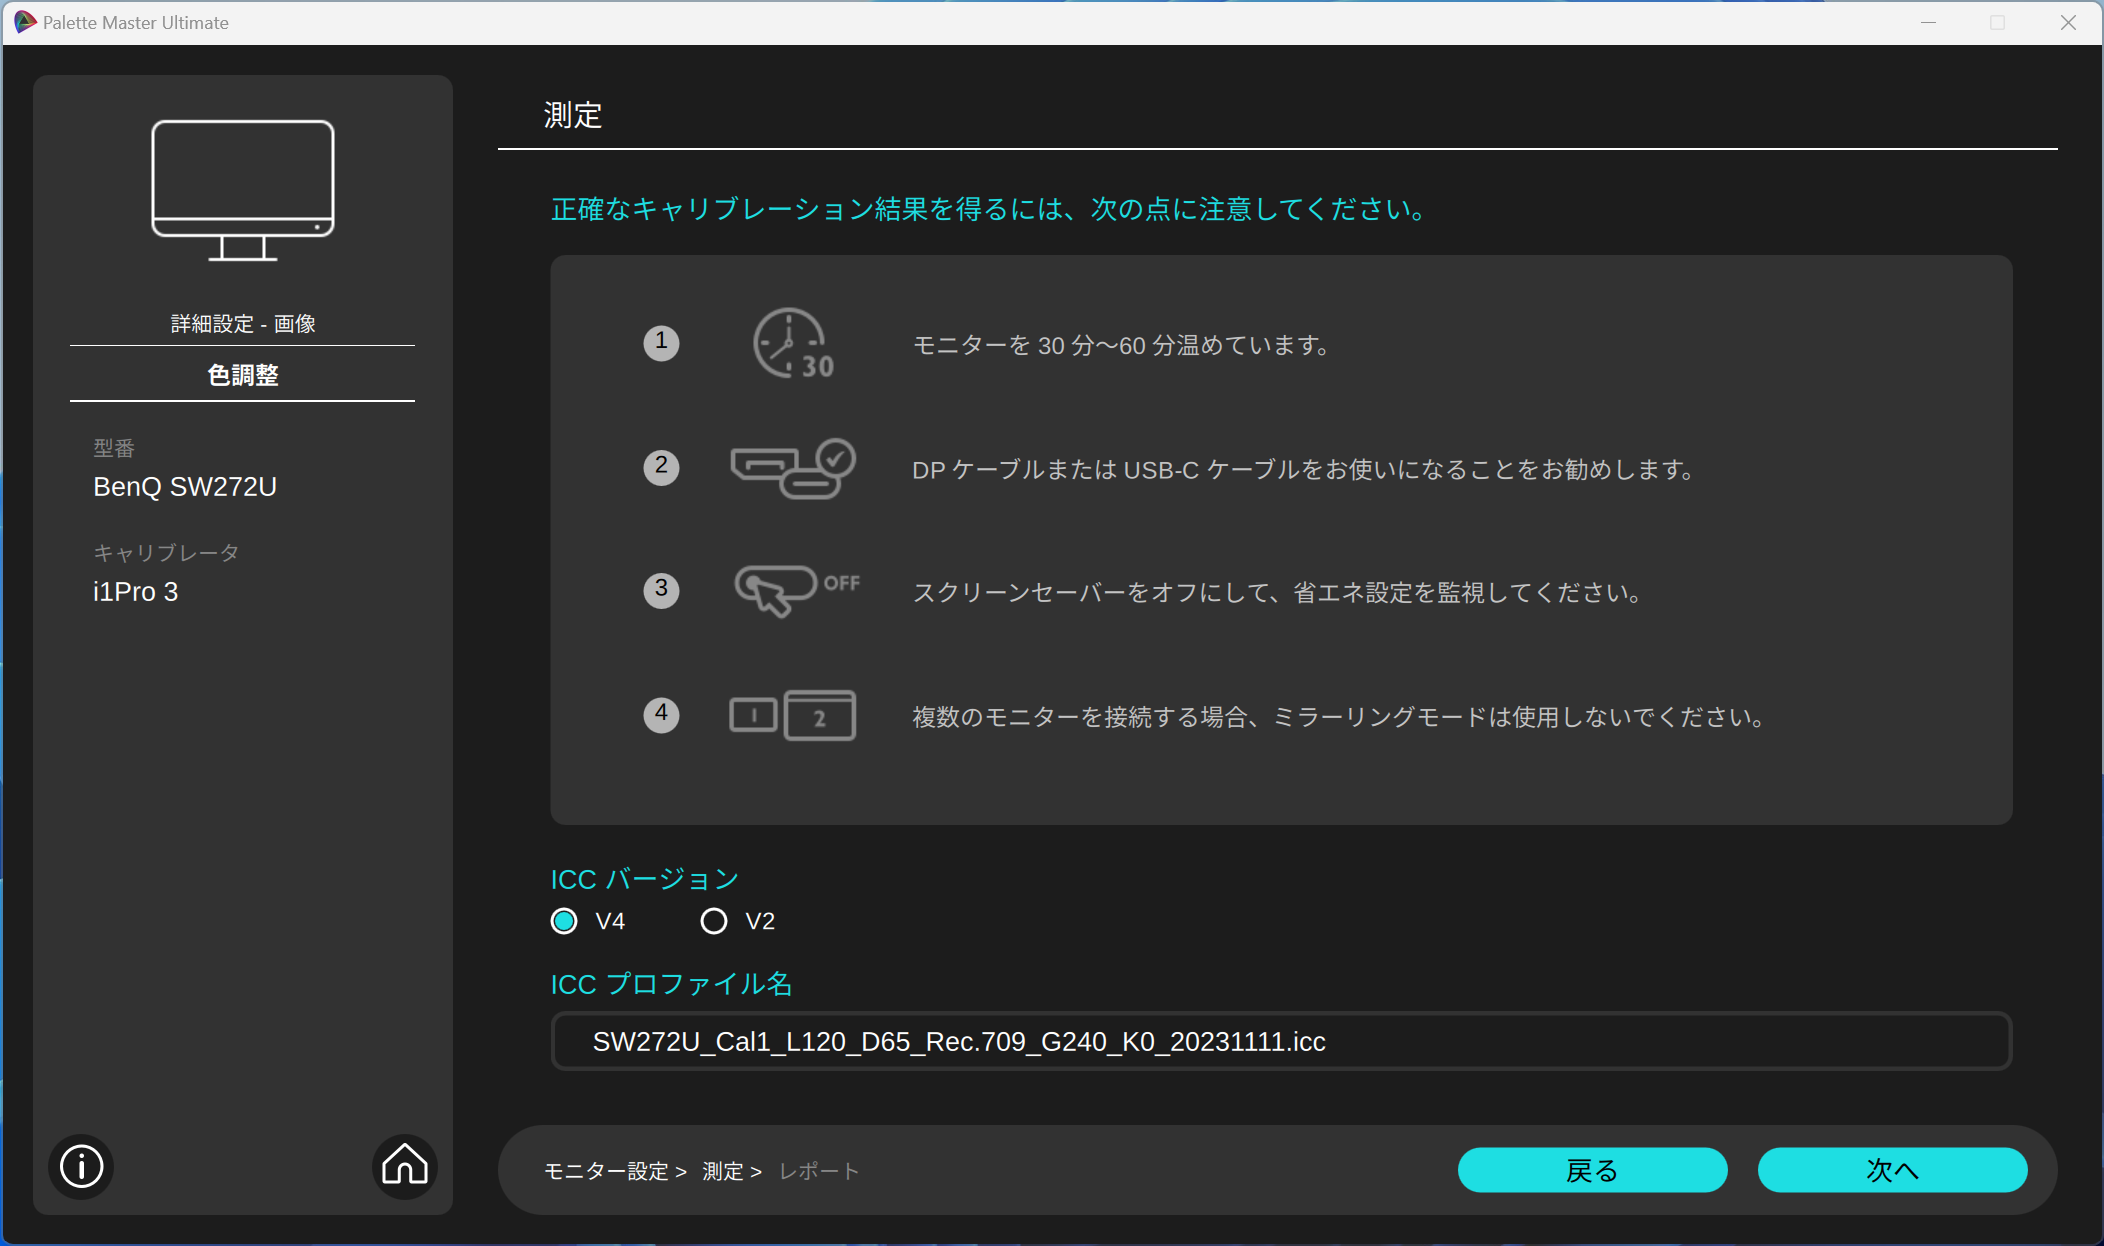The height and width of the screenshot is (1246, 2104).
Task: Click the キャリブレータ label
Action: [x=166, y=553]
